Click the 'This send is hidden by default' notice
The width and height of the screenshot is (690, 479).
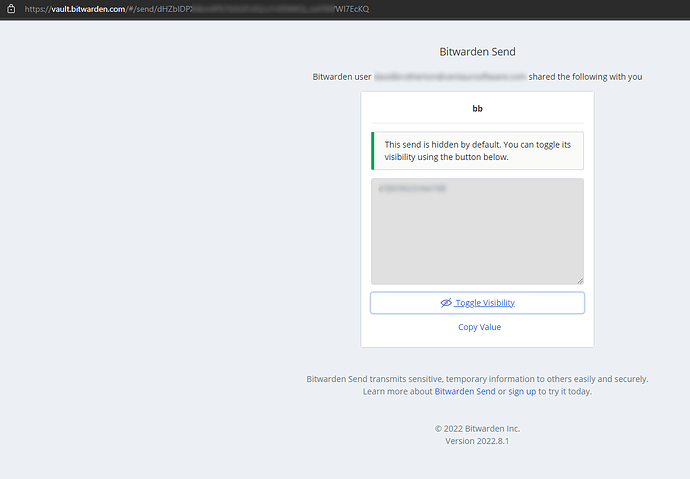coord(477,151)
